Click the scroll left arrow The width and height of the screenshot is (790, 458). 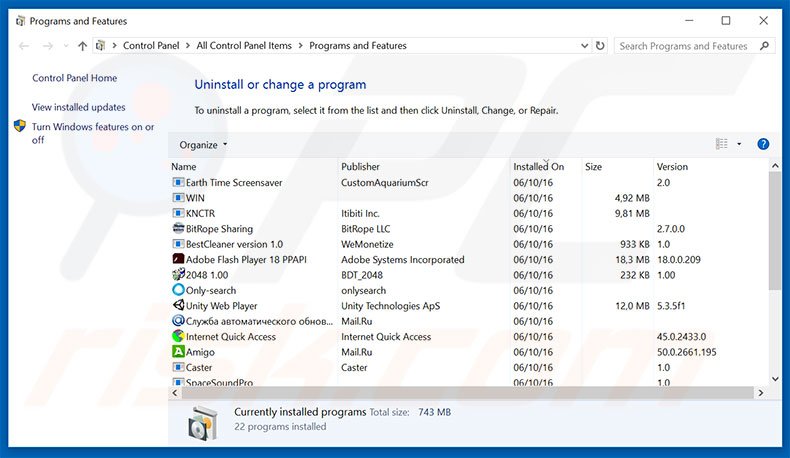point(175,392)
